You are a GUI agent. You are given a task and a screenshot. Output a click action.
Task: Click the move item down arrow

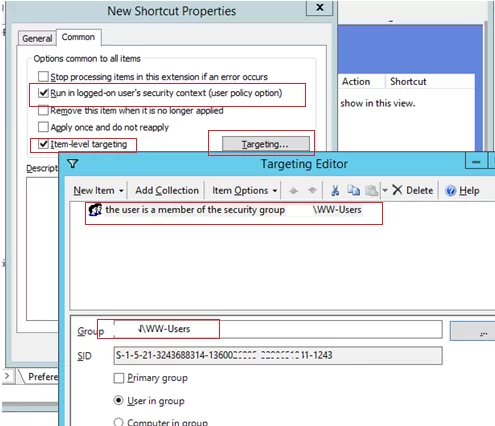click(x=312, y=190)
